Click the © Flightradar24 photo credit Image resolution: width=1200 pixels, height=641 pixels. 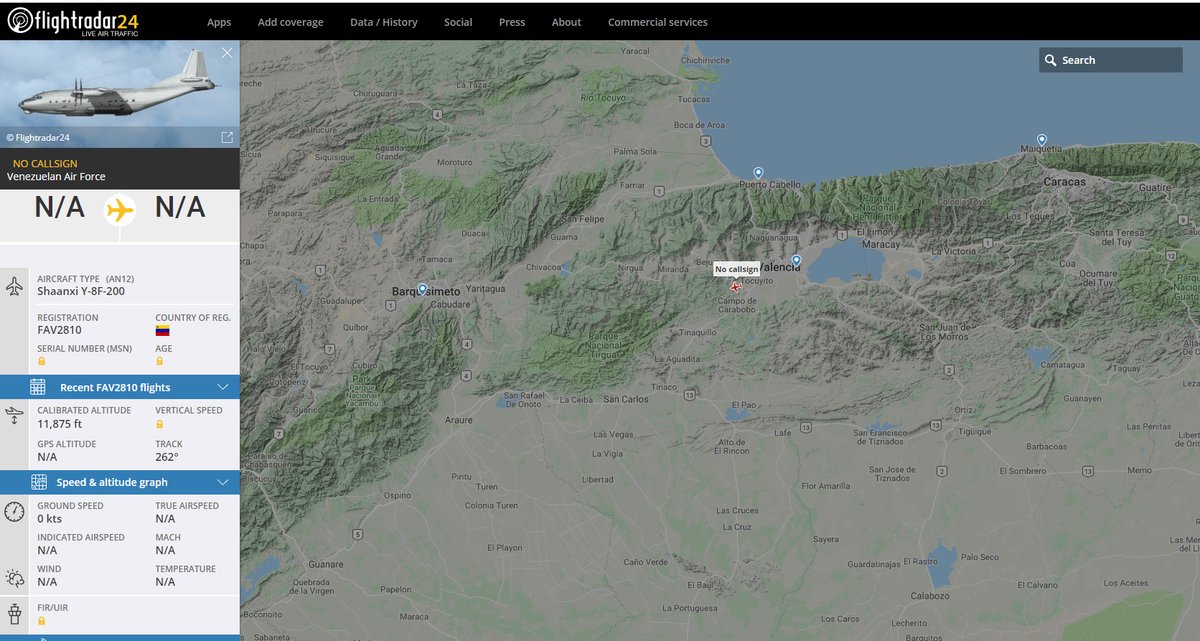tap(37, 138)
